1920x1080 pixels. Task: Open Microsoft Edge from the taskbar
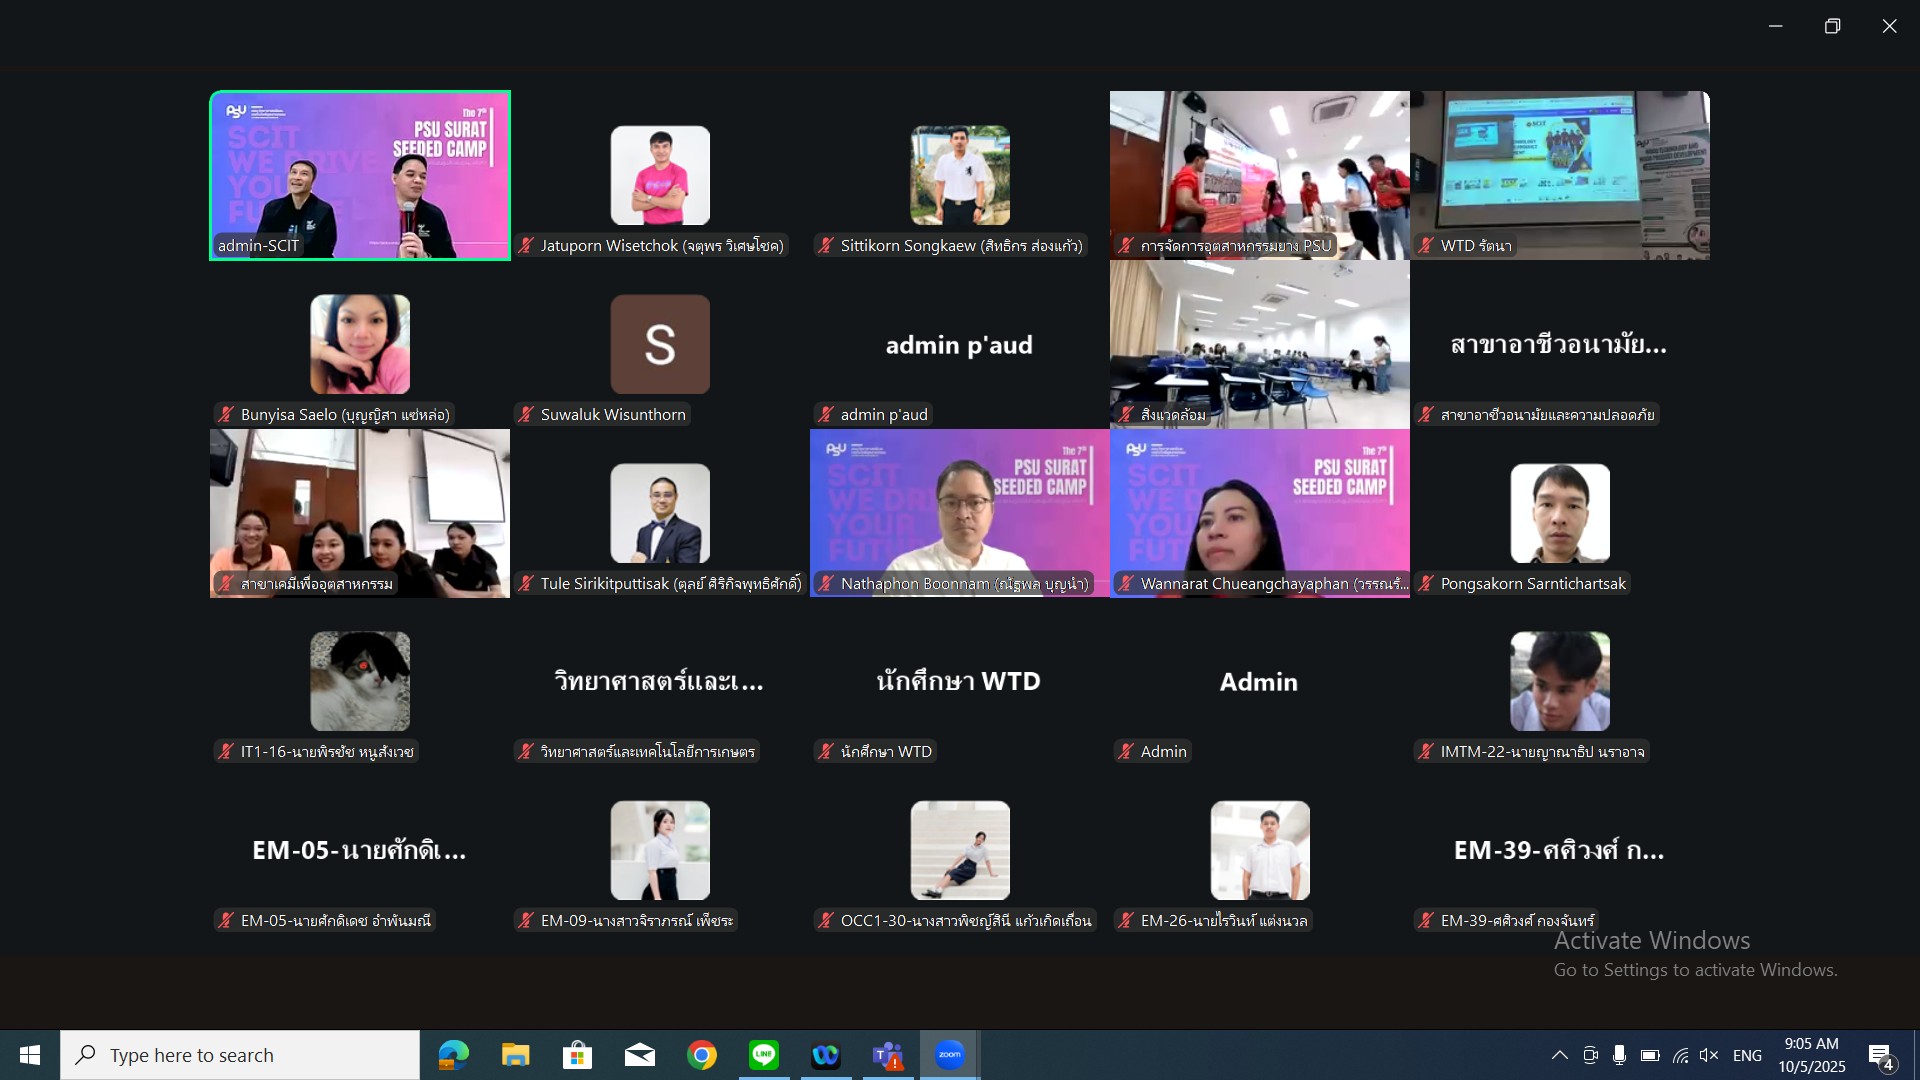(x=453, y=1055)
